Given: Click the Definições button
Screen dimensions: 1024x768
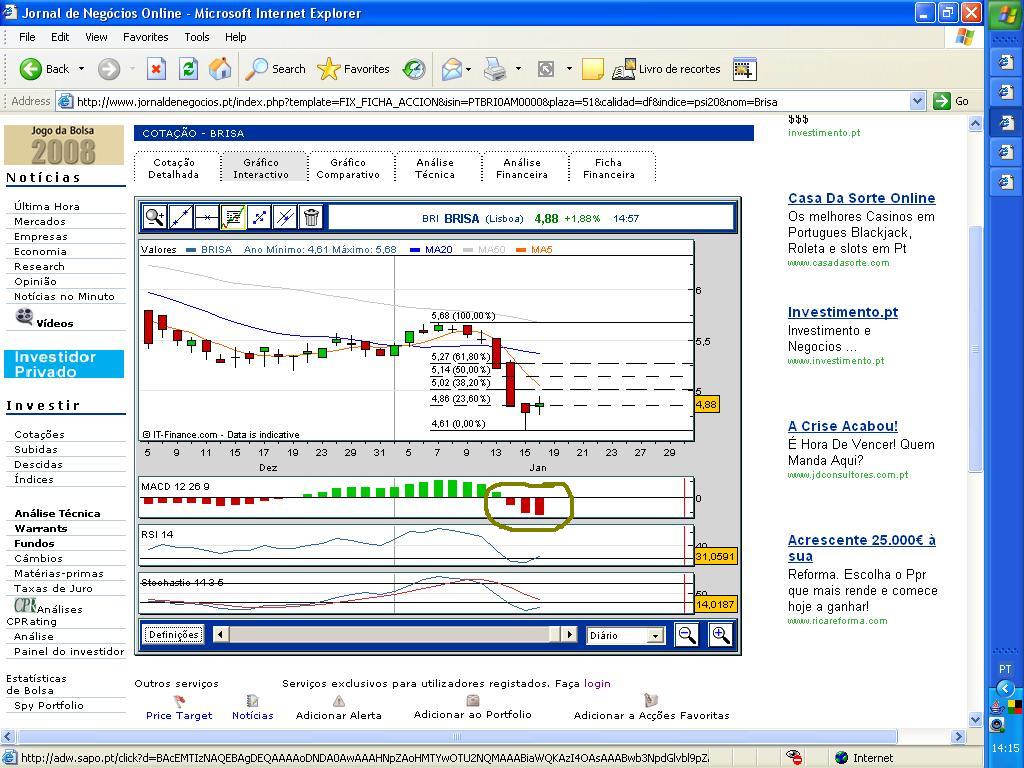Looking at the screenshot, I should coord(173,635).
